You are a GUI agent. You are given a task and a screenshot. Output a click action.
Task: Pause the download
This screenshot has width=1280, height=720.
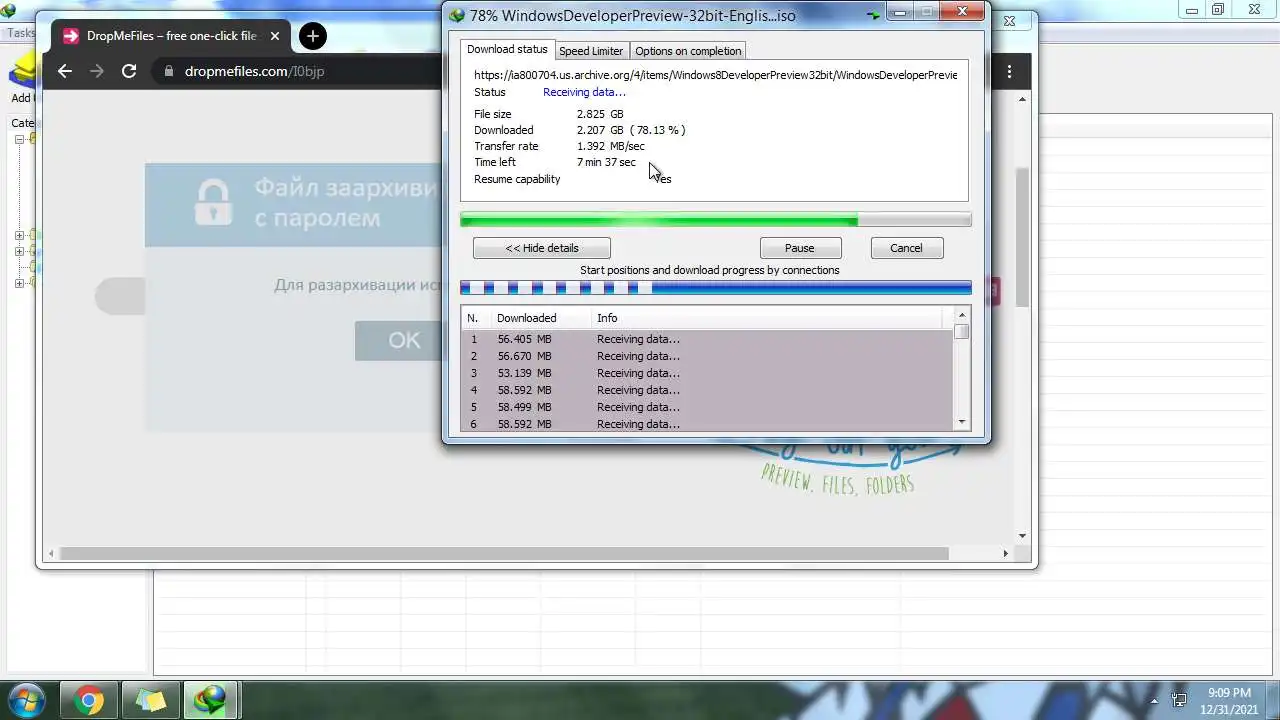tap(800, 248)
